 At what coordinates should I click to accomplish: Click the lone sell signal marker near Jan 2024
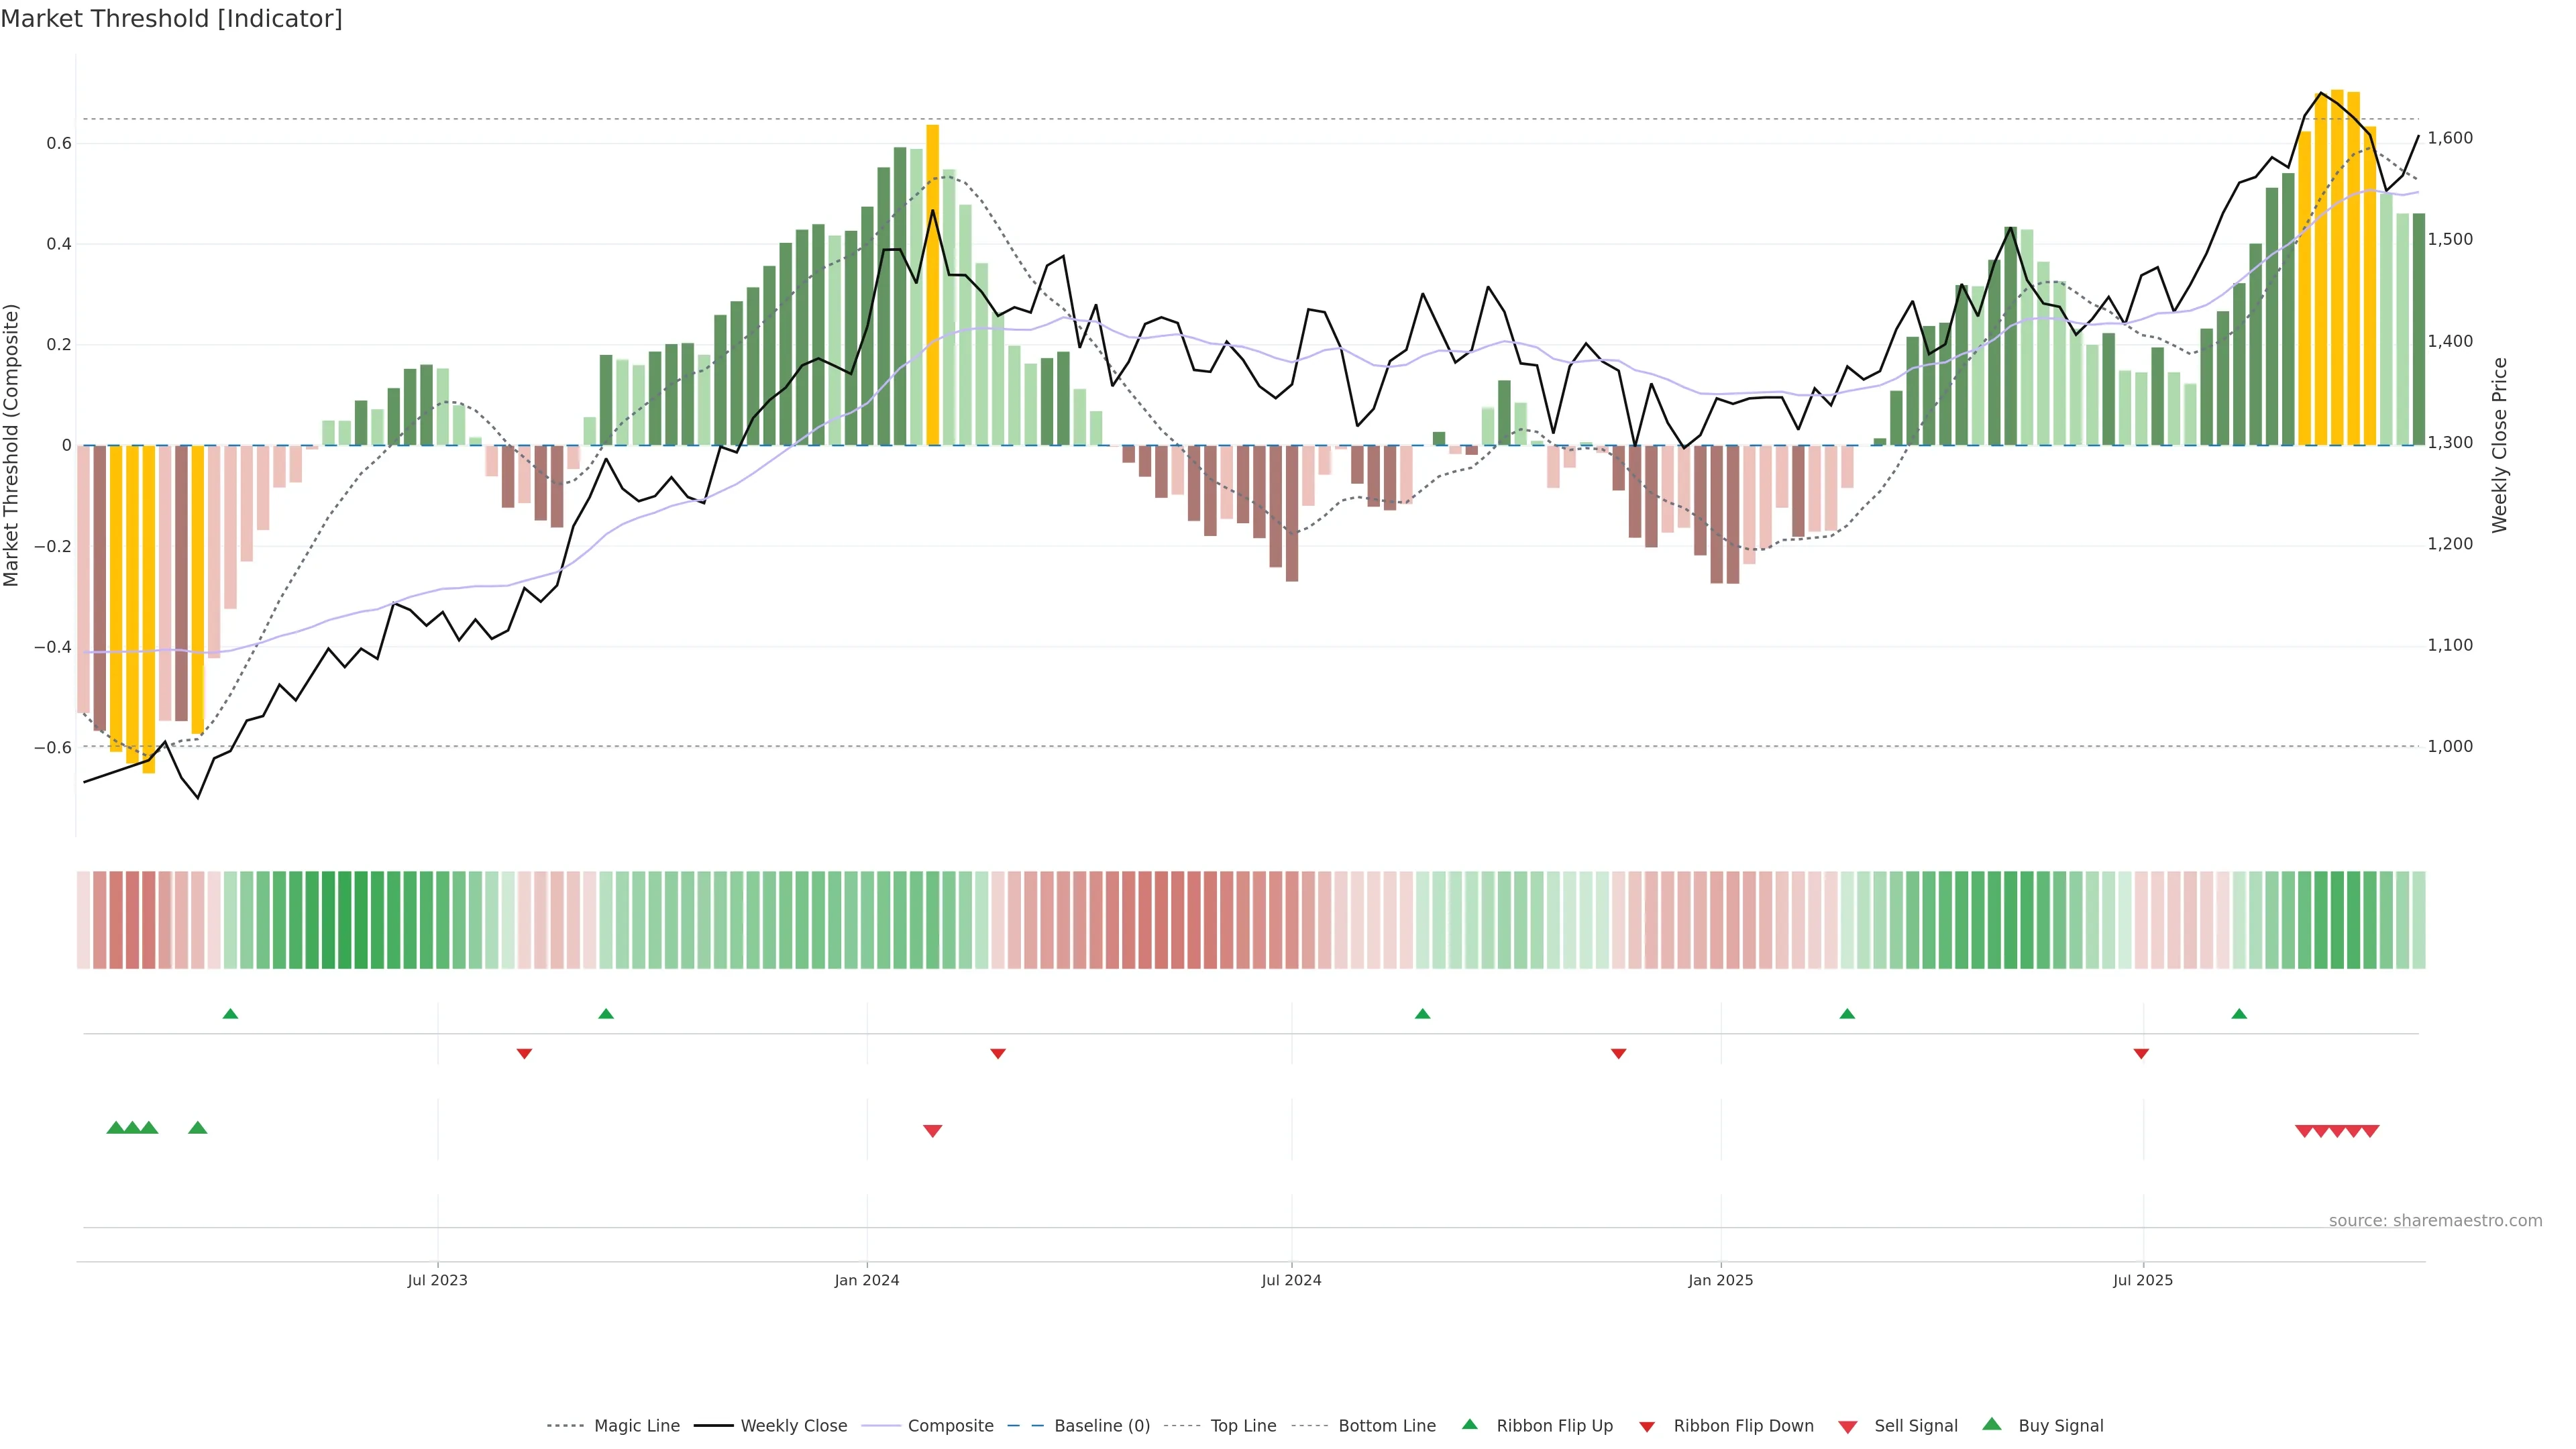(x=932, y=1131)
